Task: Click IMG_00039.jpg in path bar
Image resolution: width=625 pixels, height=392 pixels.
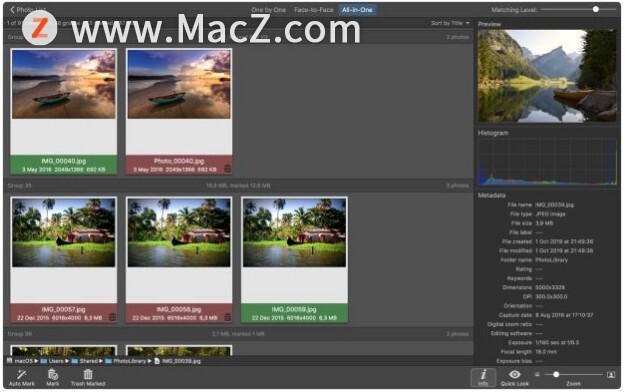Action: [177, 361]
